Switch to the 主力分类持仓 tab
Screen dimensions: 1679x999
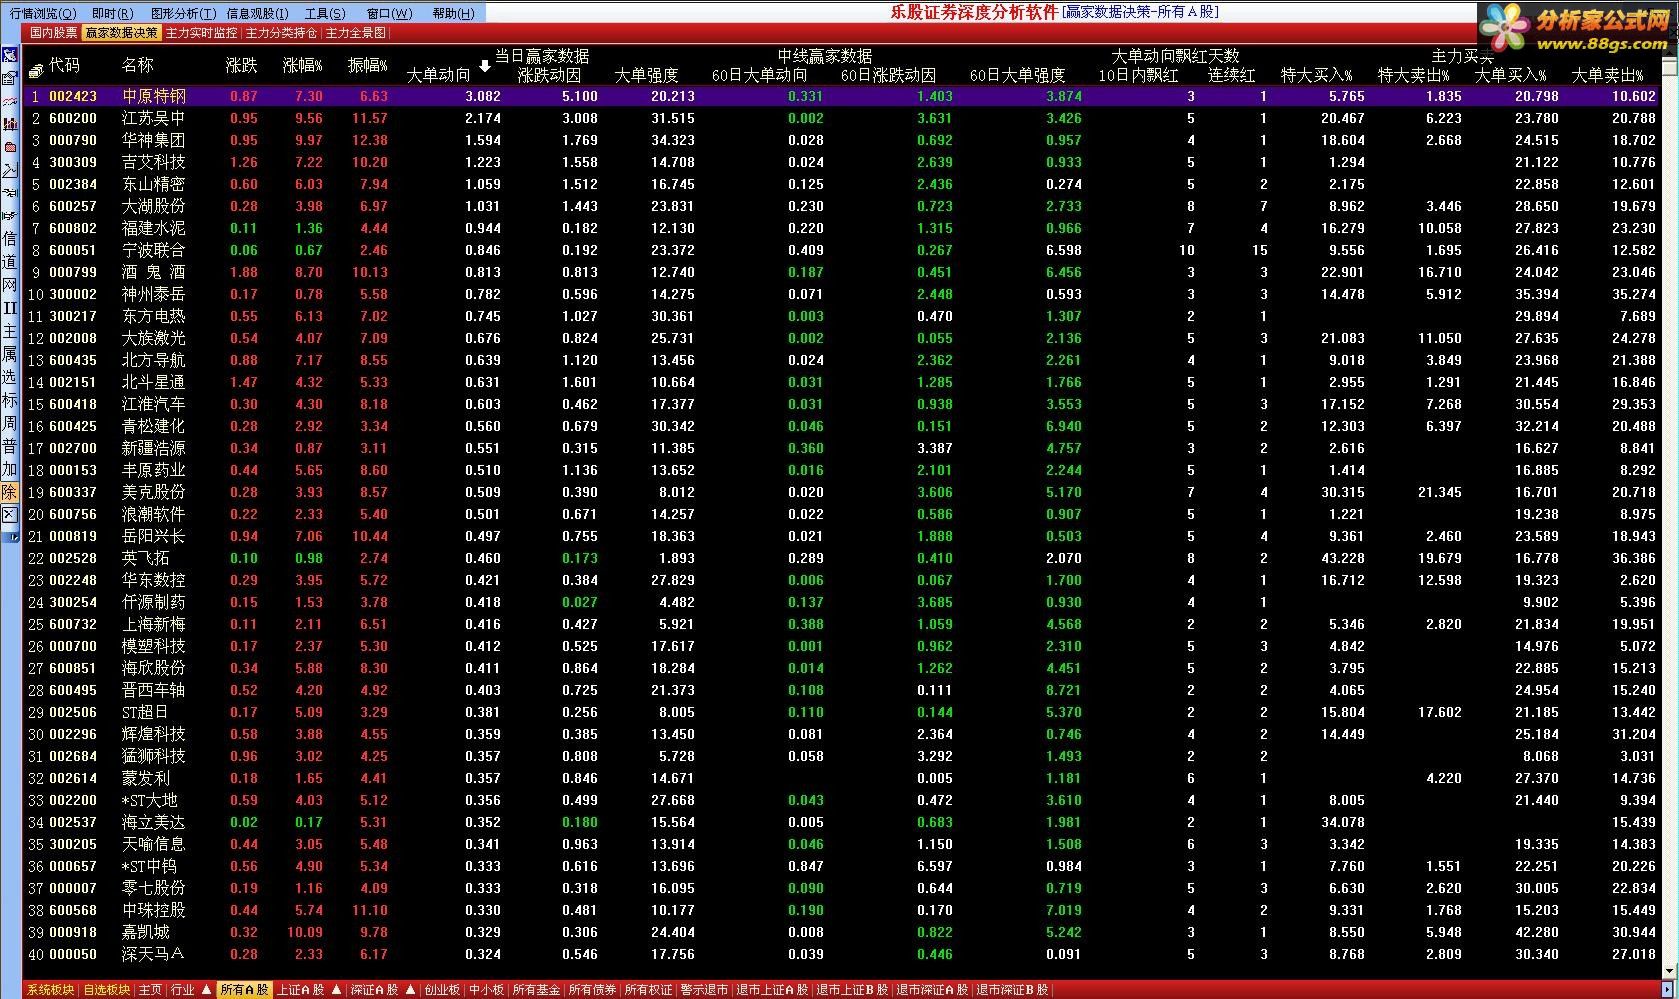pos(281,33)
